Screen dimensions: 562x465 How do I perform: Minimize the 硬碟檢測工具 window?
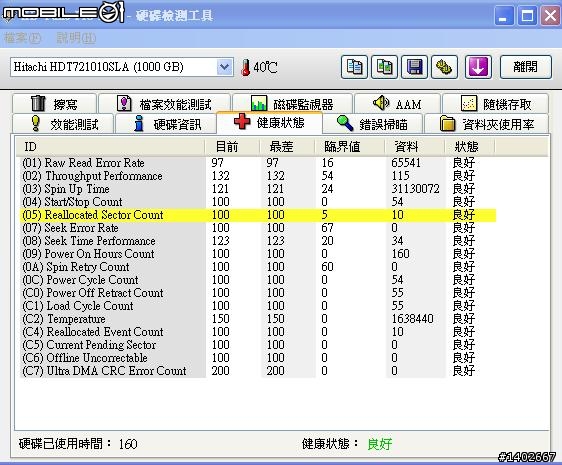504,16
